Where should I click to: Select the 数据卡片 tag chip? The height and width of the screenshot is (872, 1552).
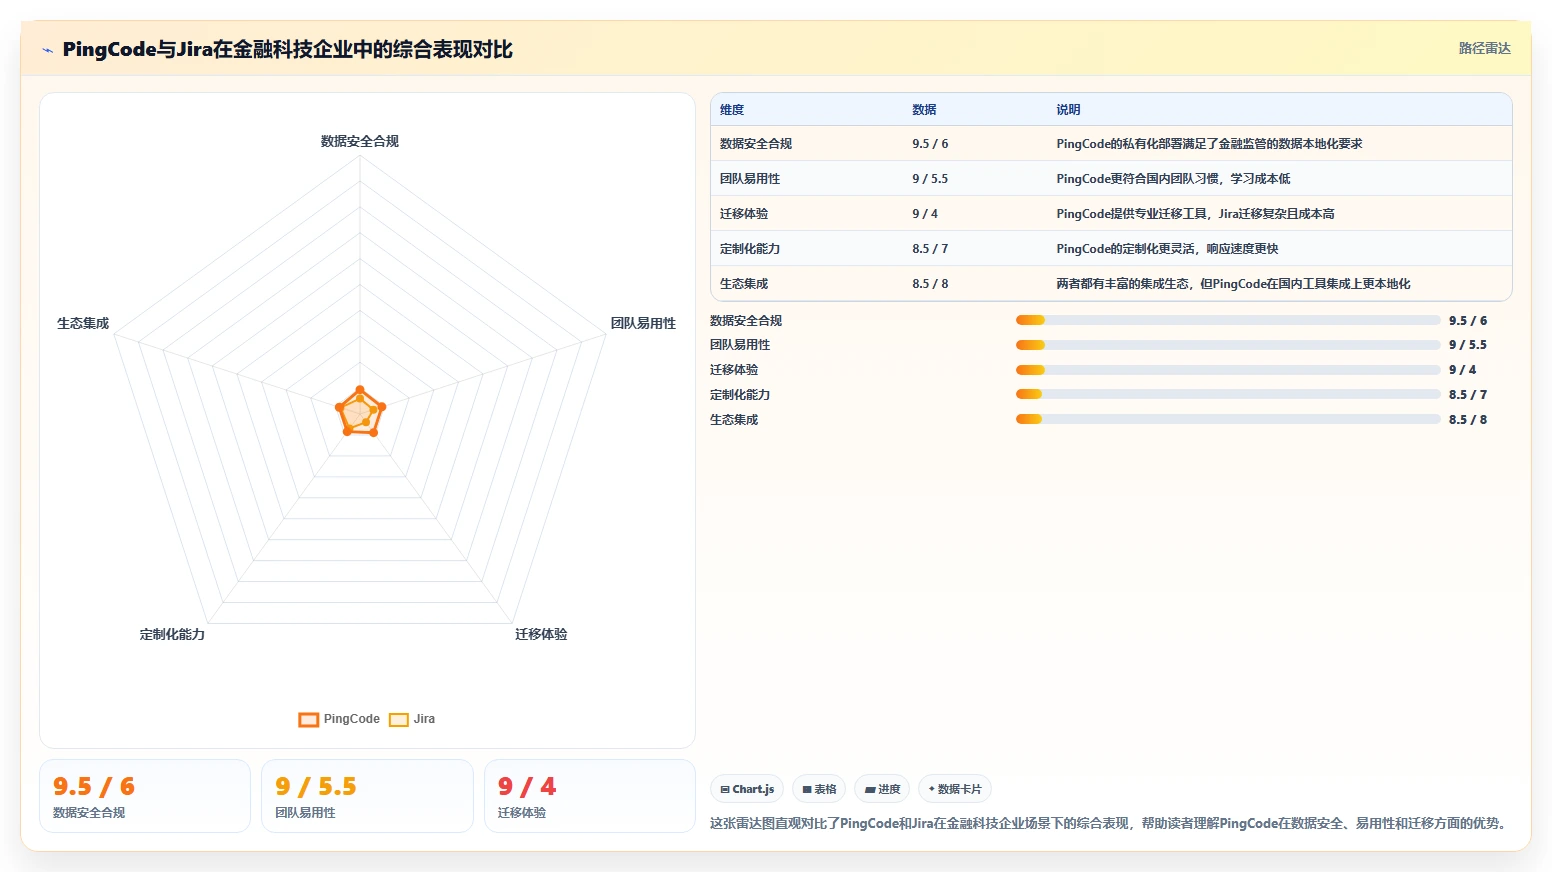pyautogui.click(x=955, y=789)
